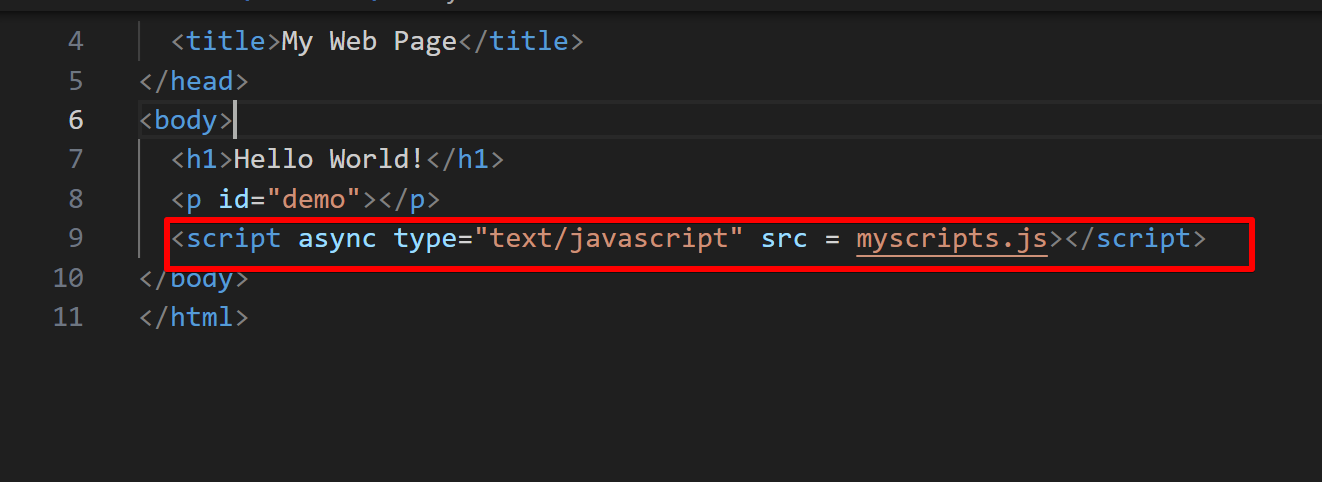1322x482 pixels.
Task: Click line number 6 in the gutter
Action: [76, 120]
